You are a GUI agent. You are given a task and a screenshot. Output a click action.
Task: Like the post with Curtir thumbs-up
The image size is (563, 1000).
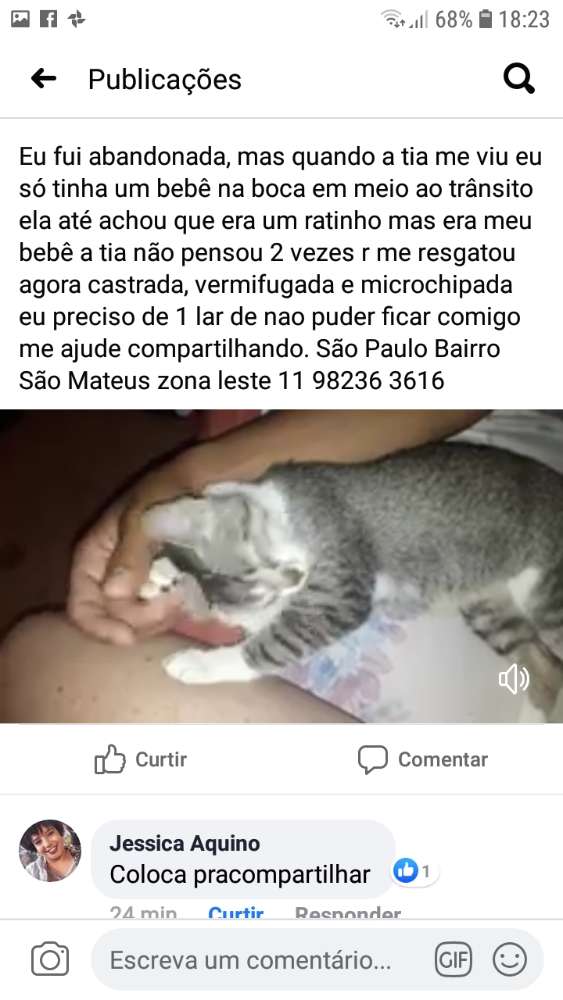pyautogui.click(x=141, y=759)
